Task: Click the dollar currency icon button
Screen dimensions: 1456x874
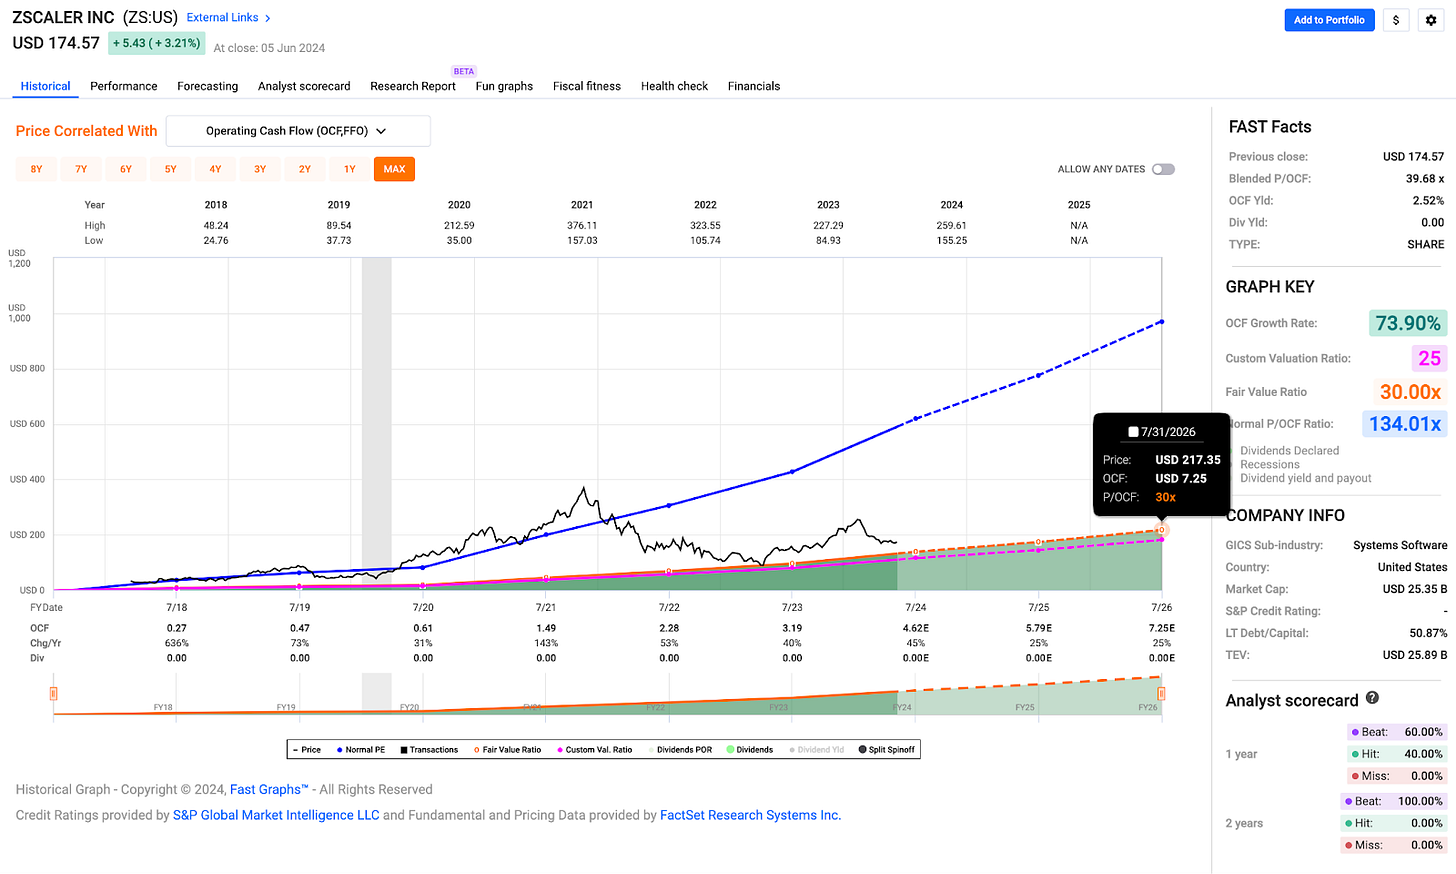Action: point(1396,20)
